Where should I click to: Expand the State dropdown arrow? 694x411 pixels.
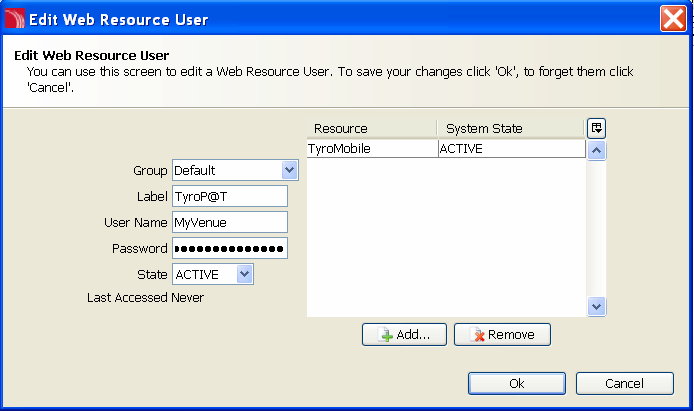(x=244, y=274)
